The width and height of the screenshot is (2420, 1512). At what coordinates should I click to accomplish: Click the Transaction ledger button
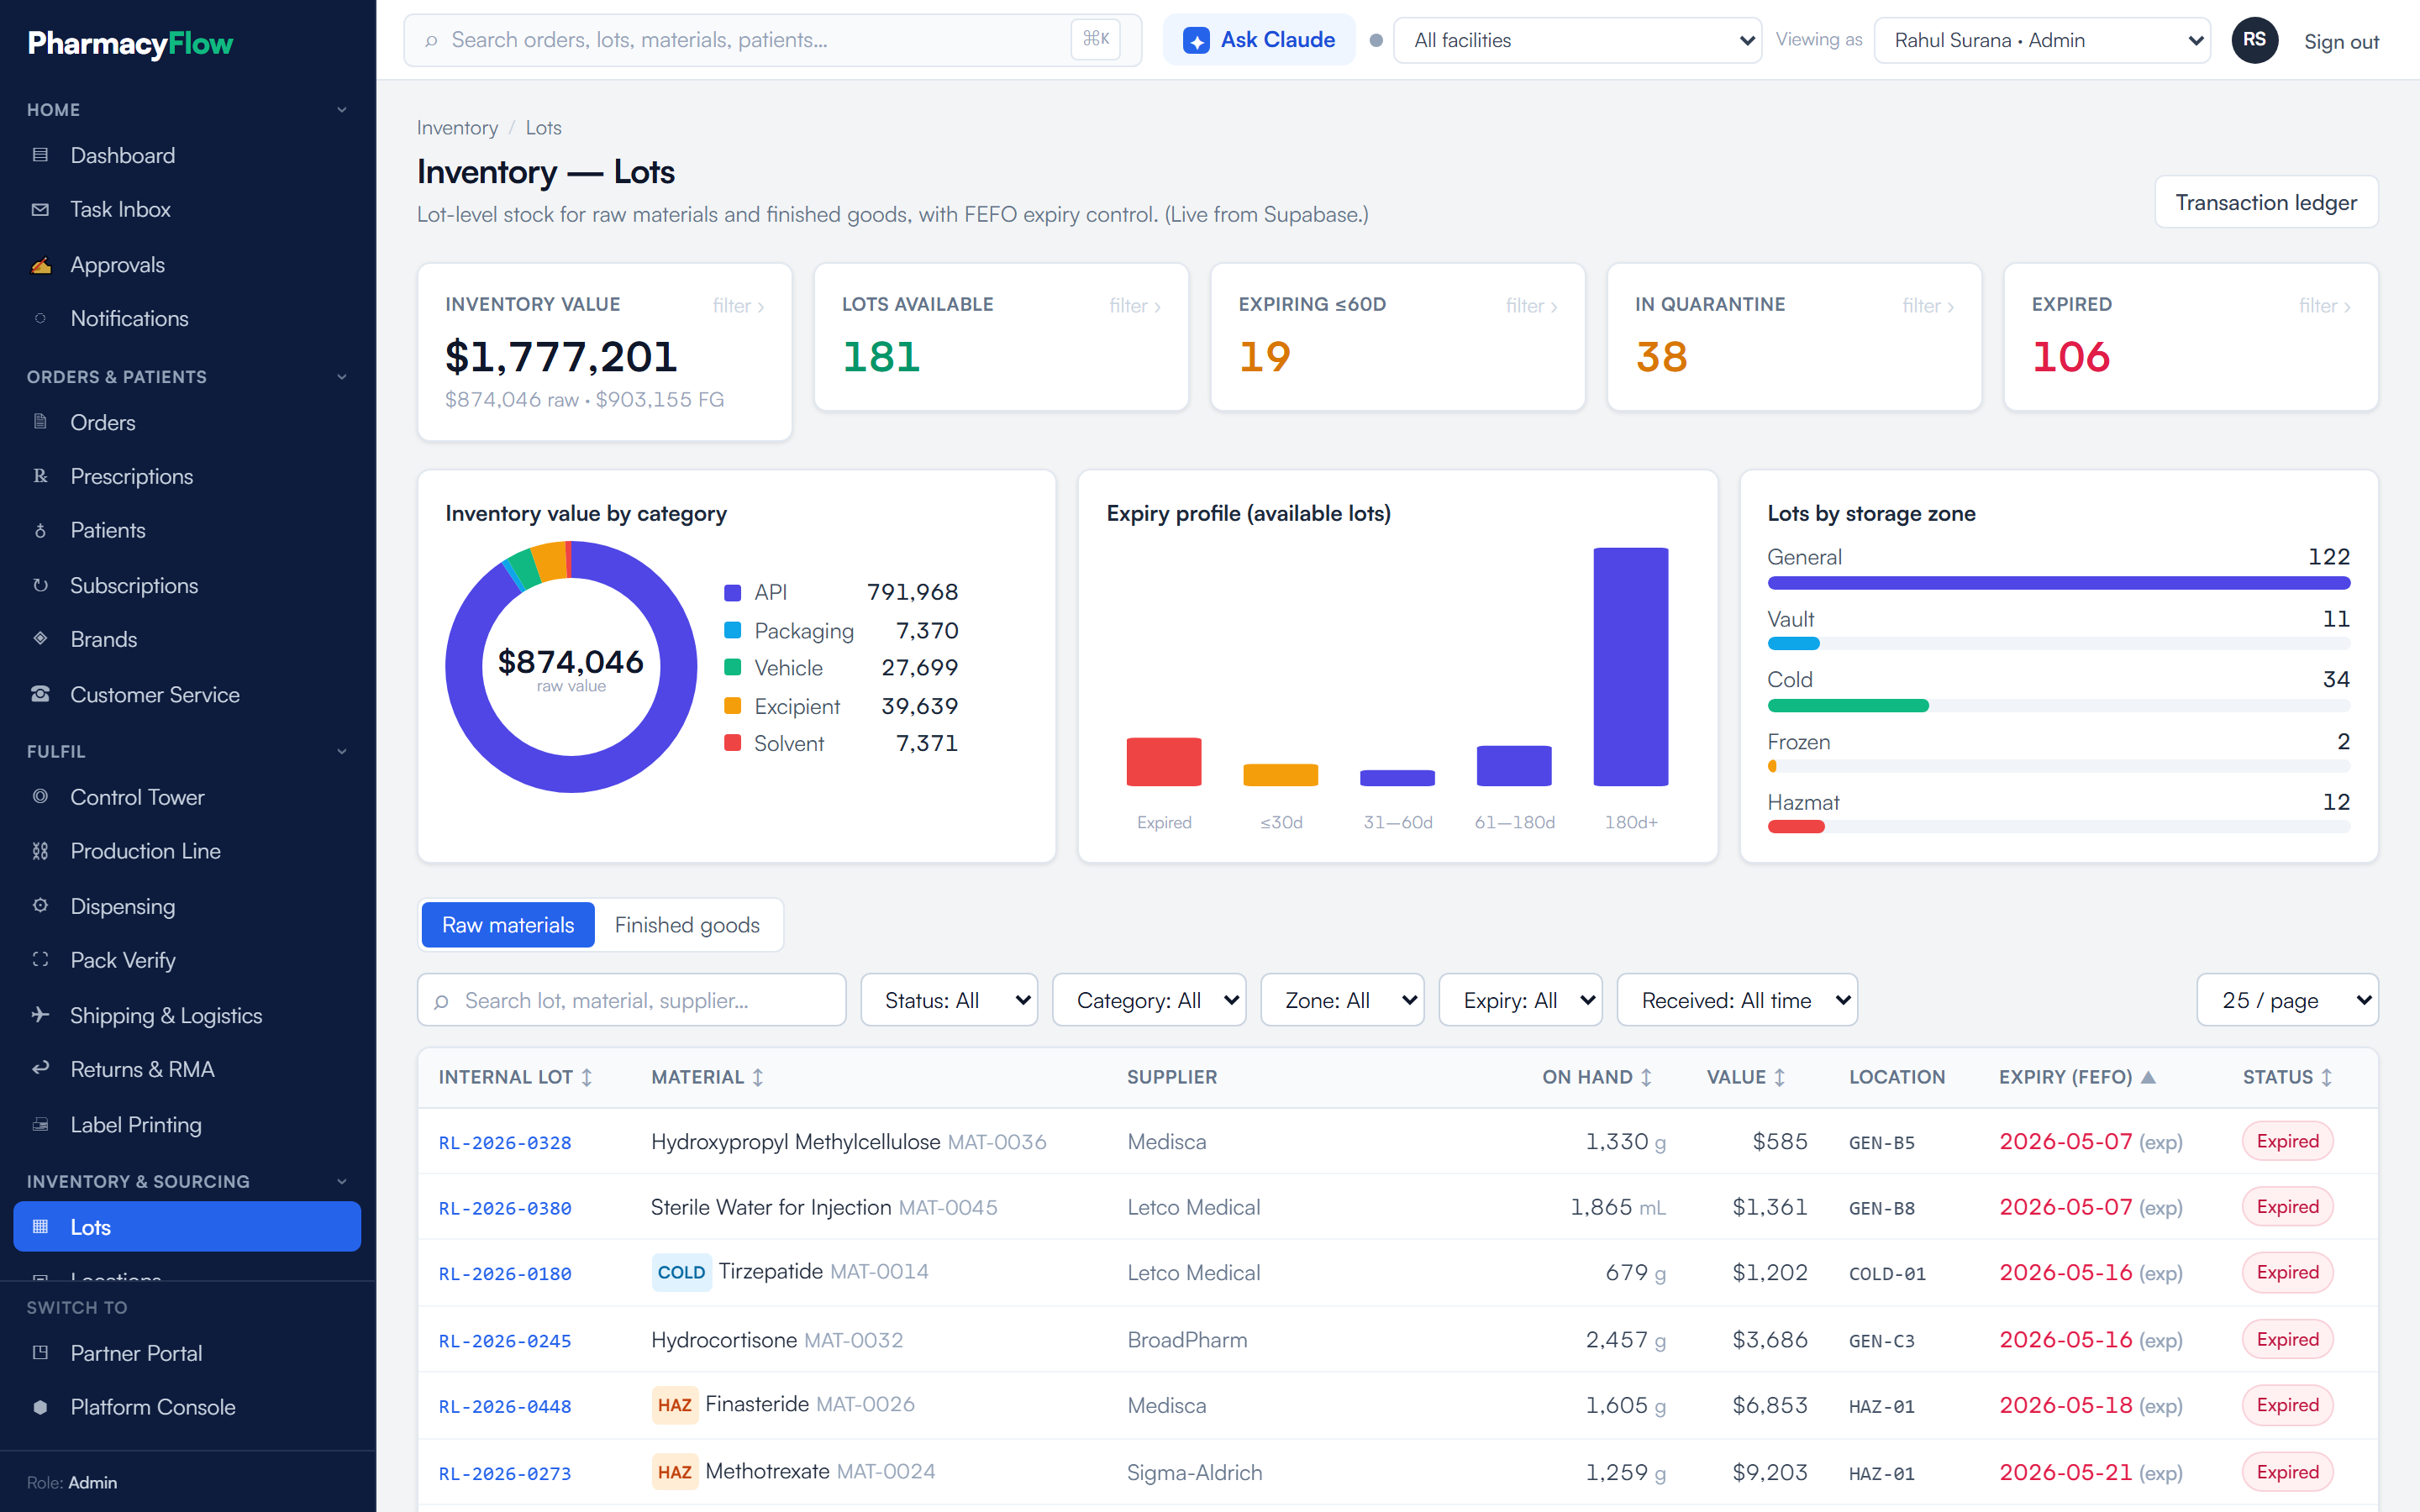tap(2266, 202)
